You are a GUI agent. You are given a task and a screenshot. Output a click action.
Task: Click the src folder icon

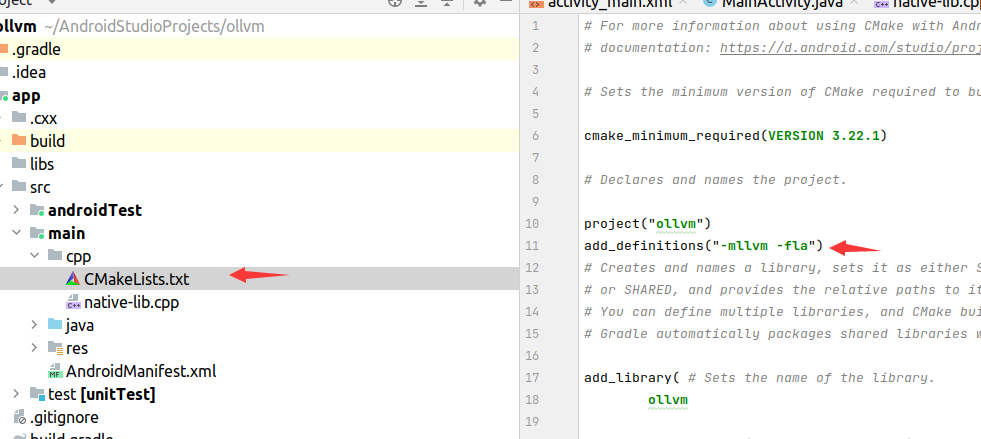(19, 187)
